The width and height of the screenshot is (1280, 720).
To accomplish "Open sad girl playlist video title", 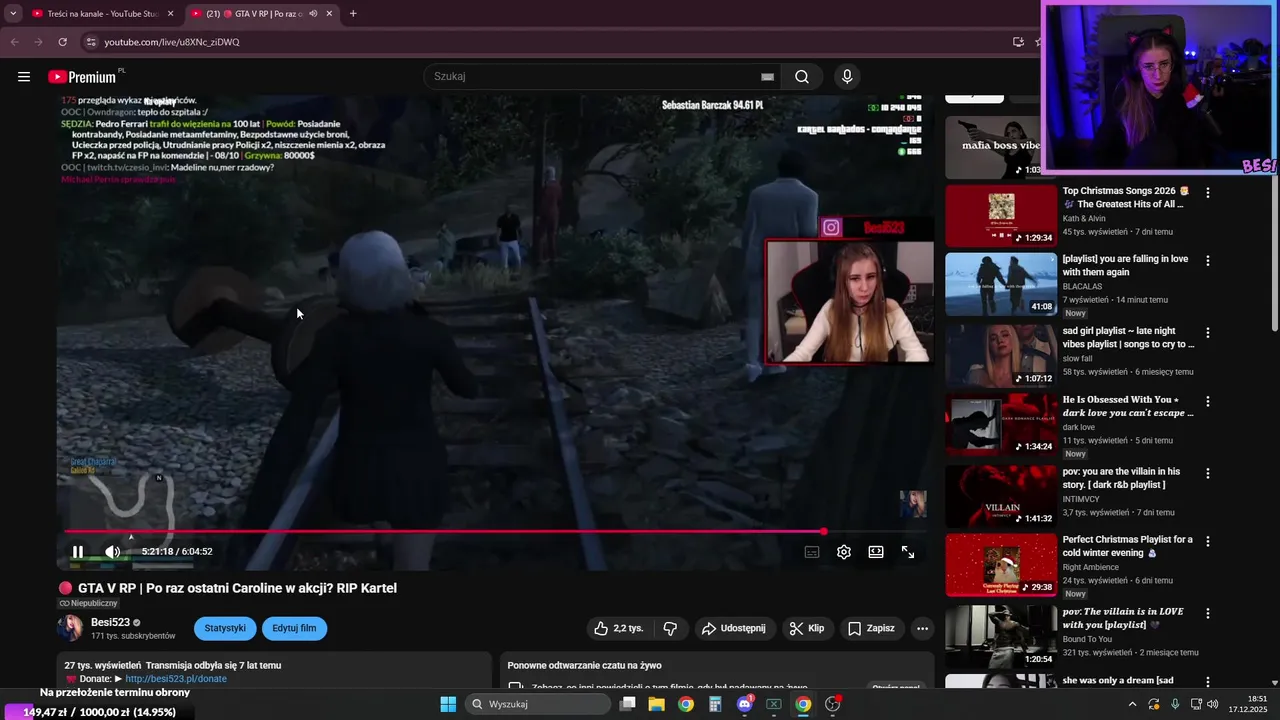I will click(x=1128, y=338).
